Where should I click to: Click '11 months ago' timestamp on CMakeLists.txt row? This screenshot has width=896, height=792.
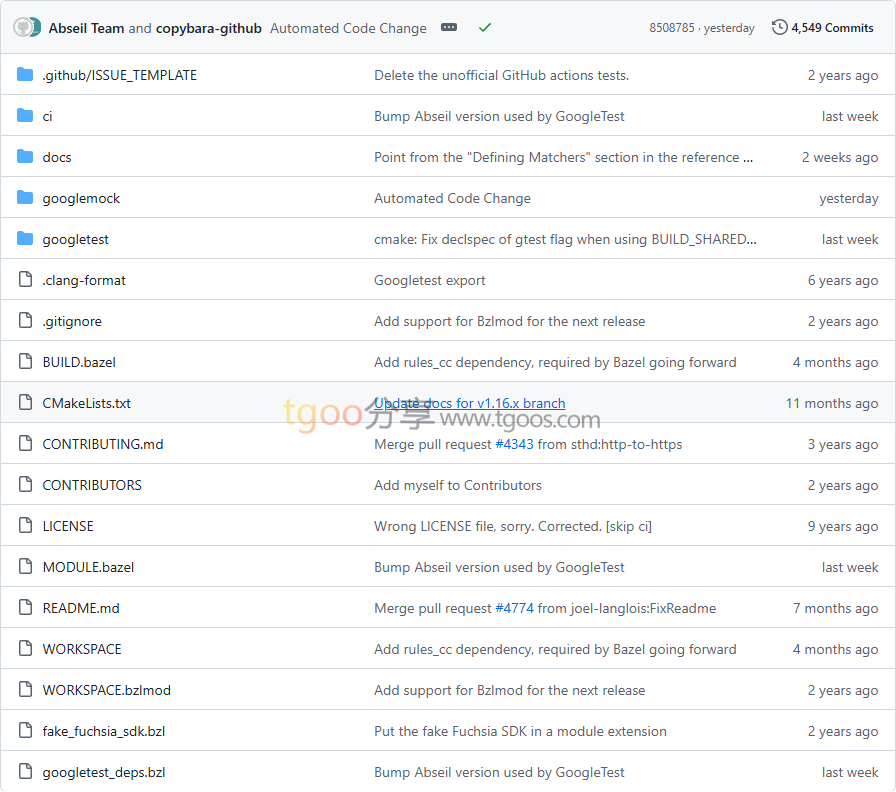(831, 403)
